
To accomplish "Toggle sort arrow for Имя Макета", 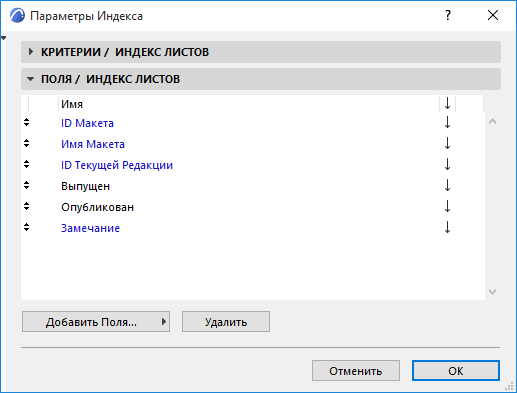I will (447, 143).
